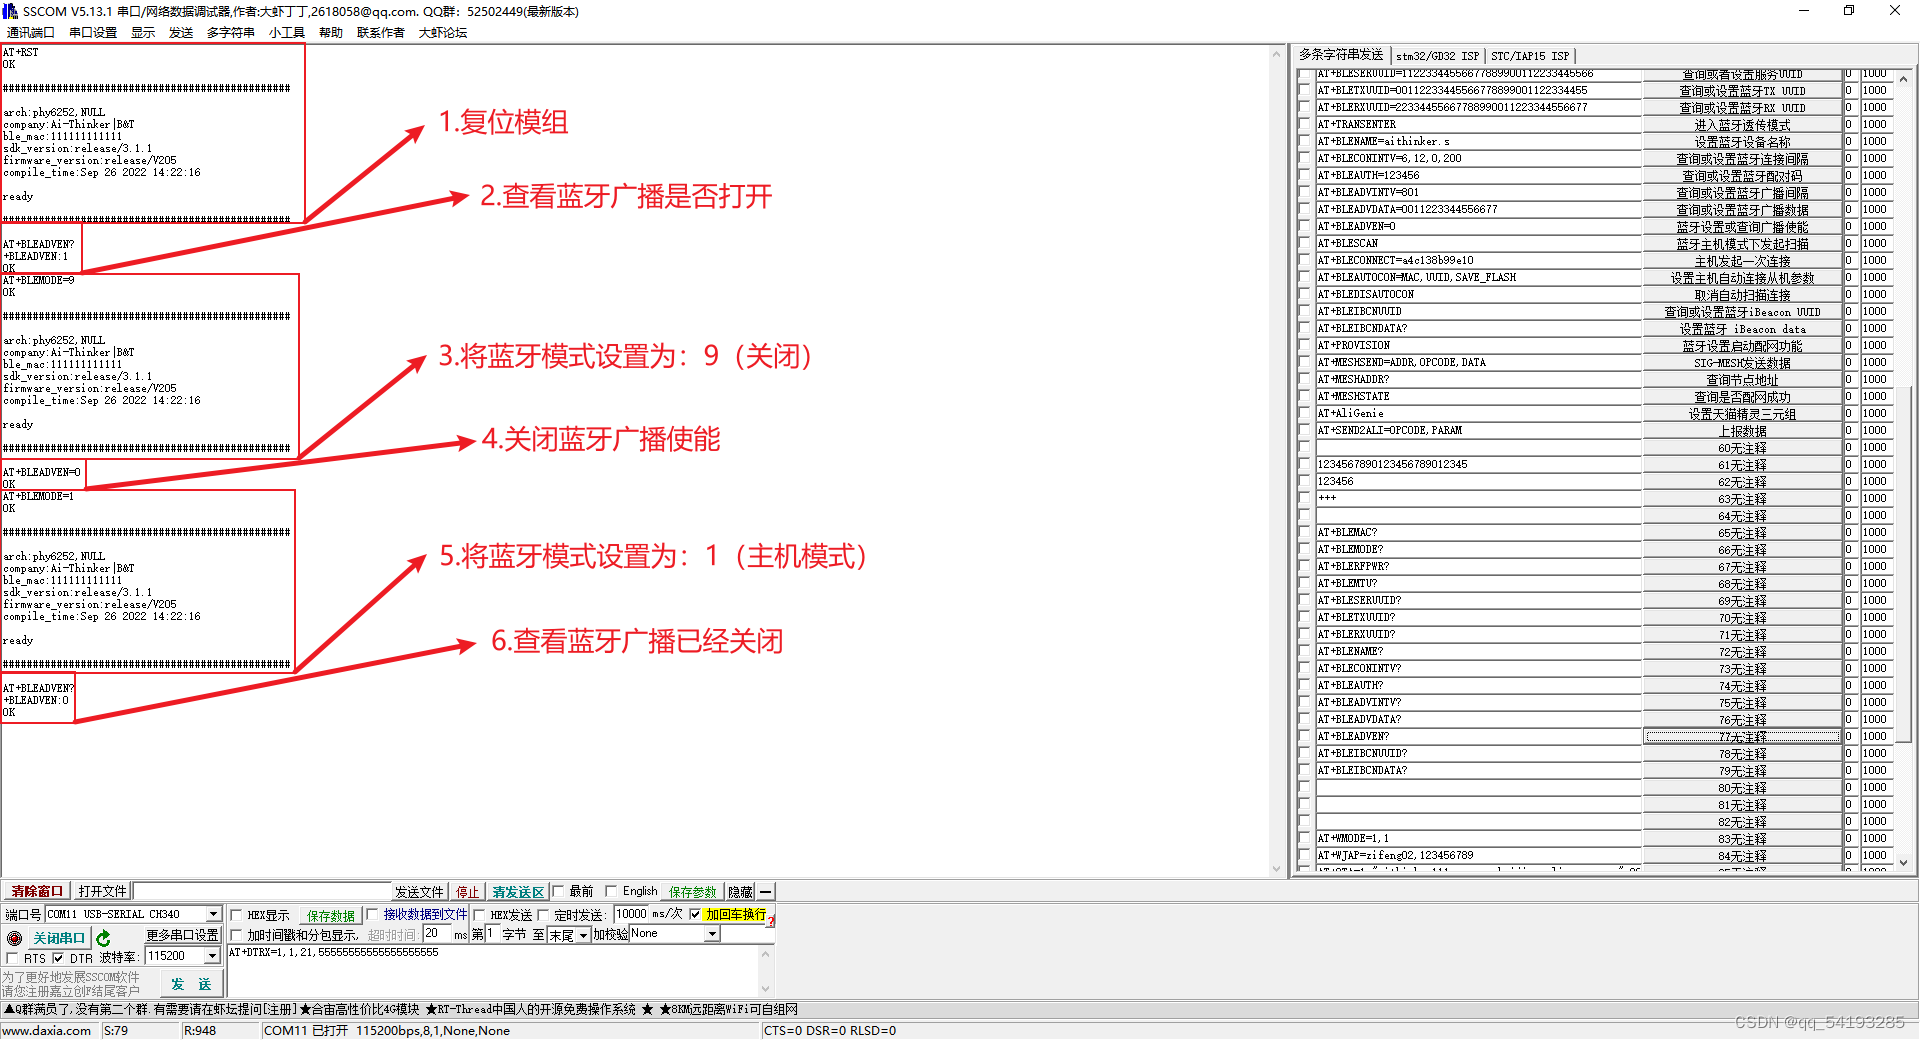Click multi-string list scrollbar up arrow

(1903, 78)
